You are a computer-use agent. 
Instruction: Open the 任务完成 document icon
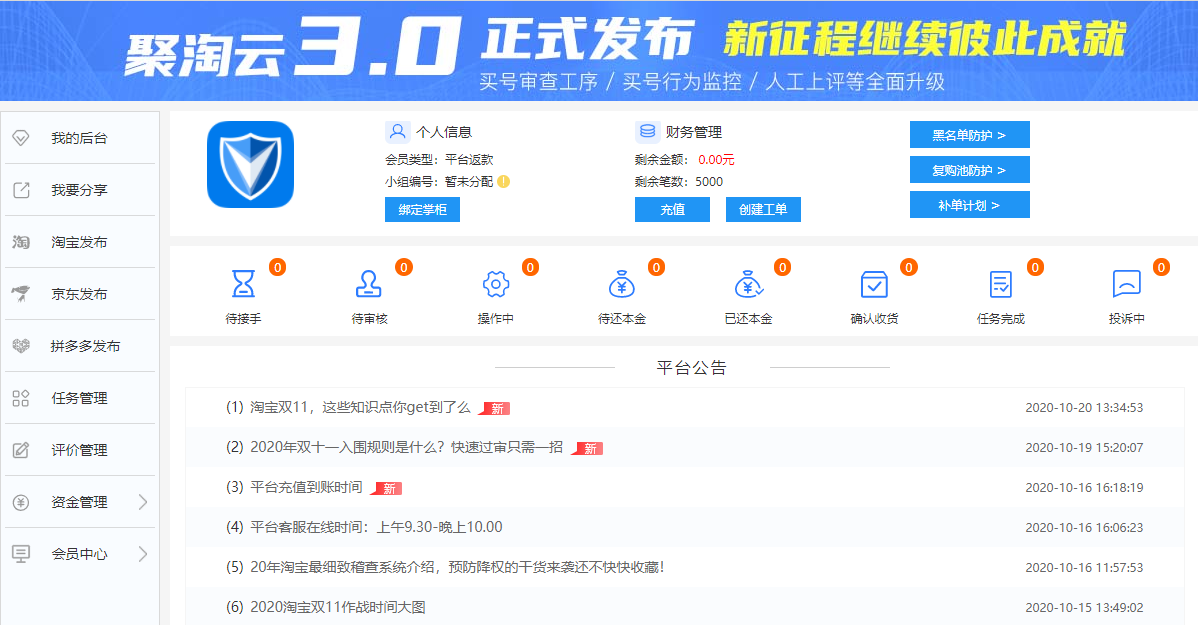click(x=1000, y=283)
